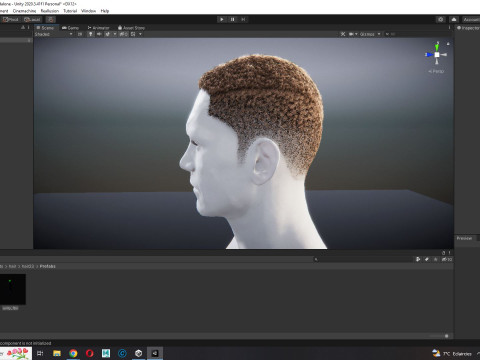Open Google Chrome from taskbar
This screenshot has width=480, height=360.
tap(73, 353)
